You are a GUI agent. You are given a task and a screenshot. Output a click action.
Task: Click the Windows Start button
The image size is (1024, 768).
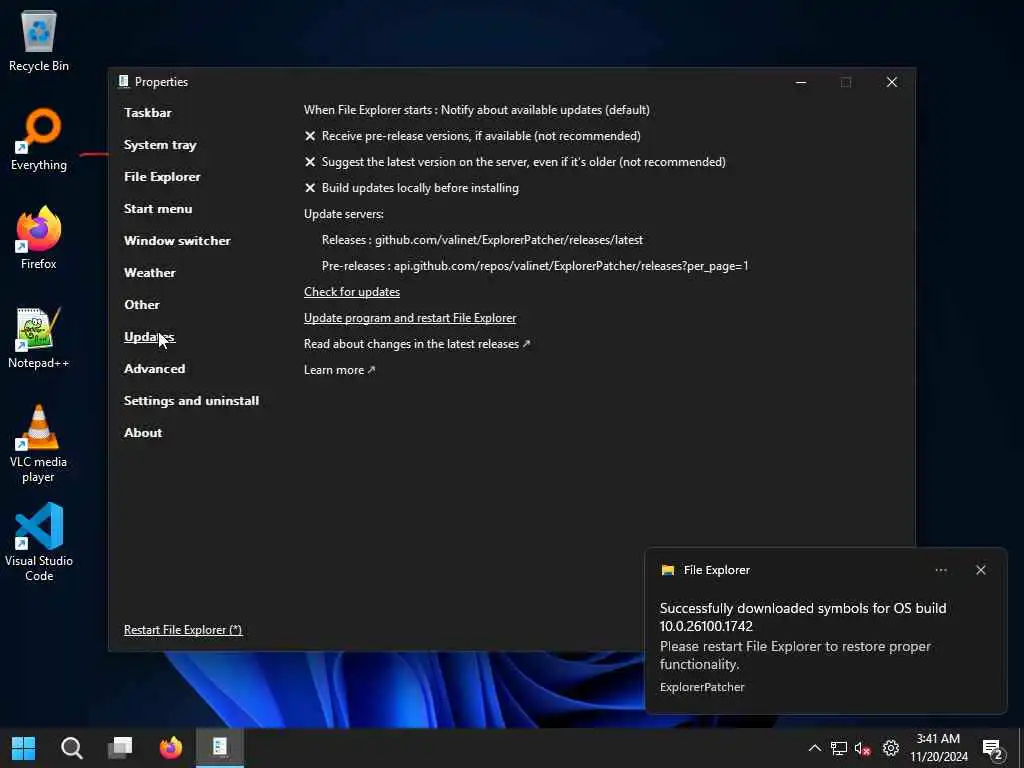[x=24, y=748]
